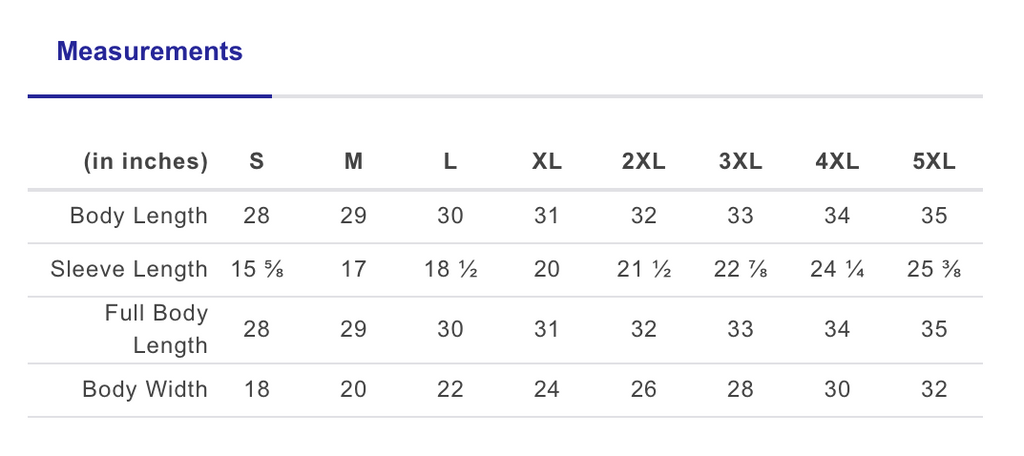Open the Measurements tab

coord(150,51)
